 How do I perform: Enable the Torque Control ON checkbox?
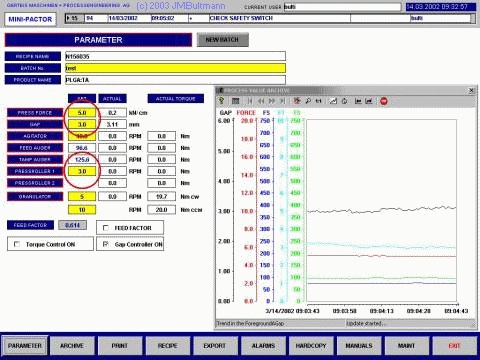click(16, 244)
